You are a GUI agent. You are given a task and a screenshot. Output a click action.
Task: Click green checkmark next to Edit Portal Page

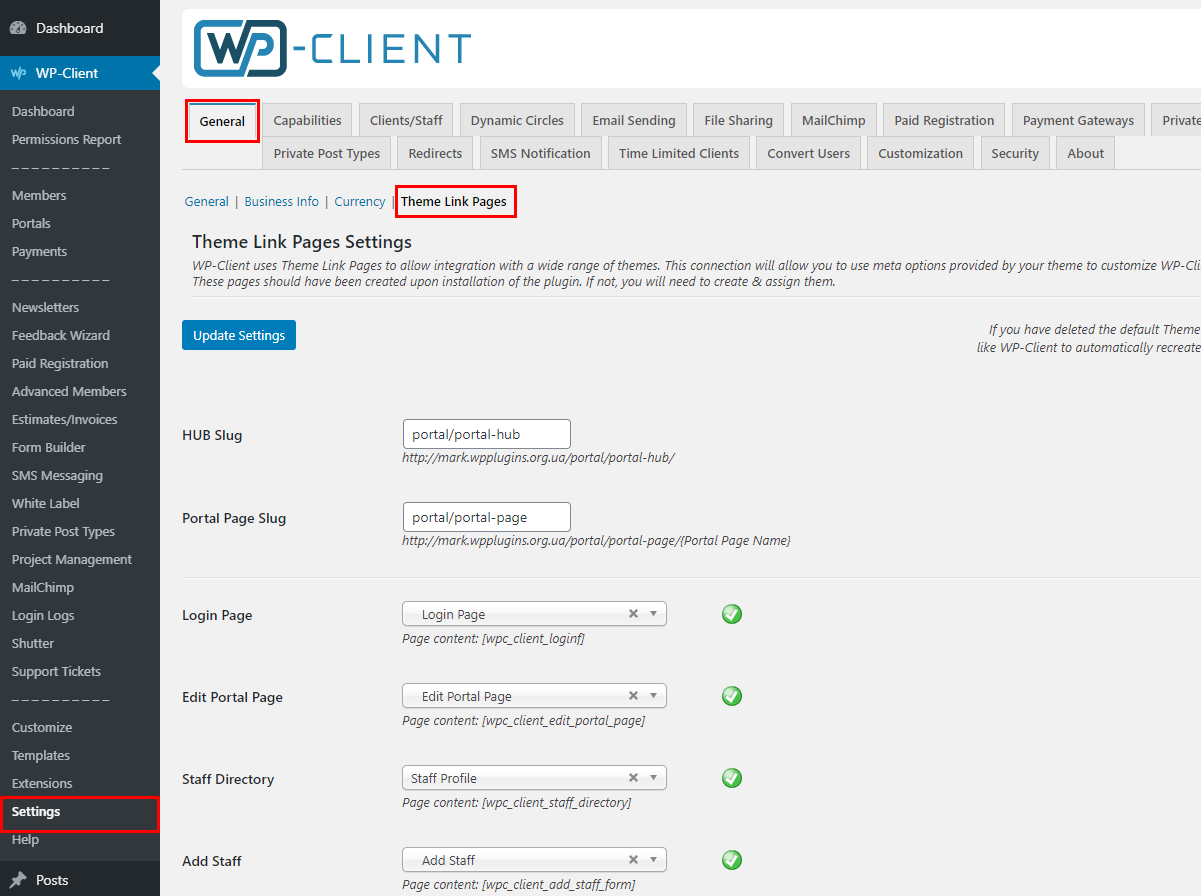(732, 696)
